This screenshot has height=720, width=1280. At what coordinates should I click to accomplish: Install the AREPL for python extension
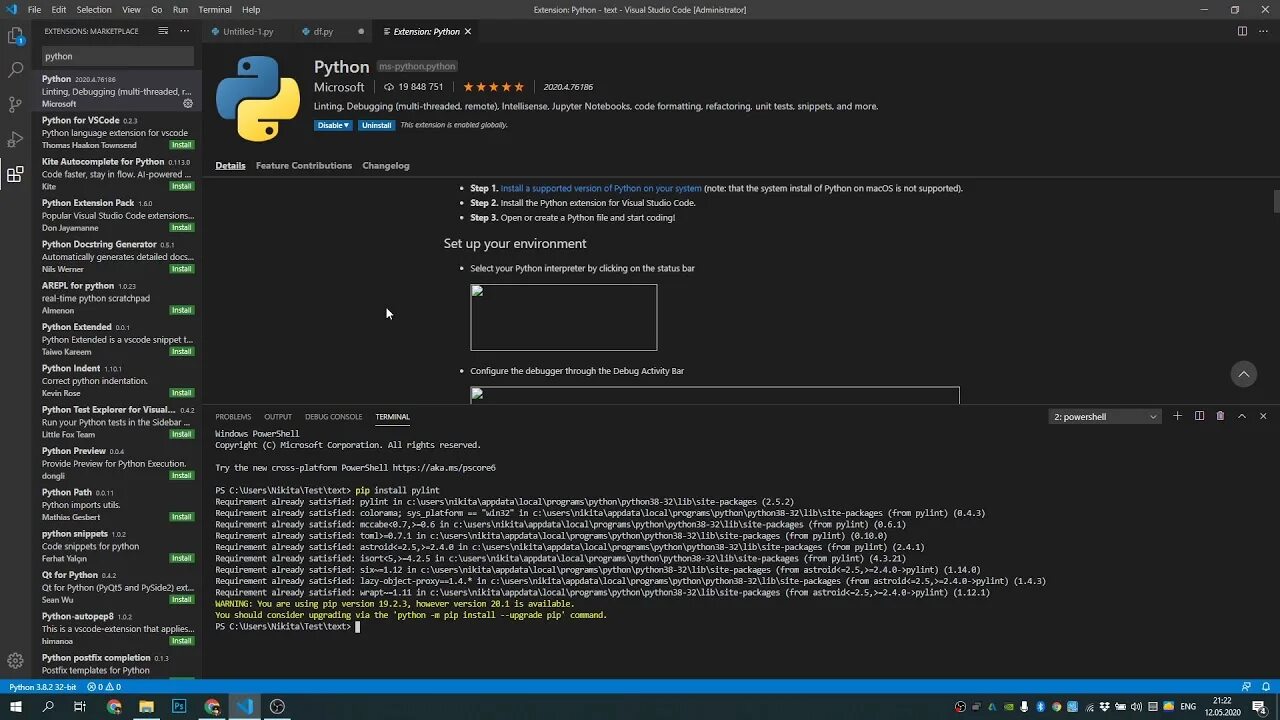click(x=181, y=310)
